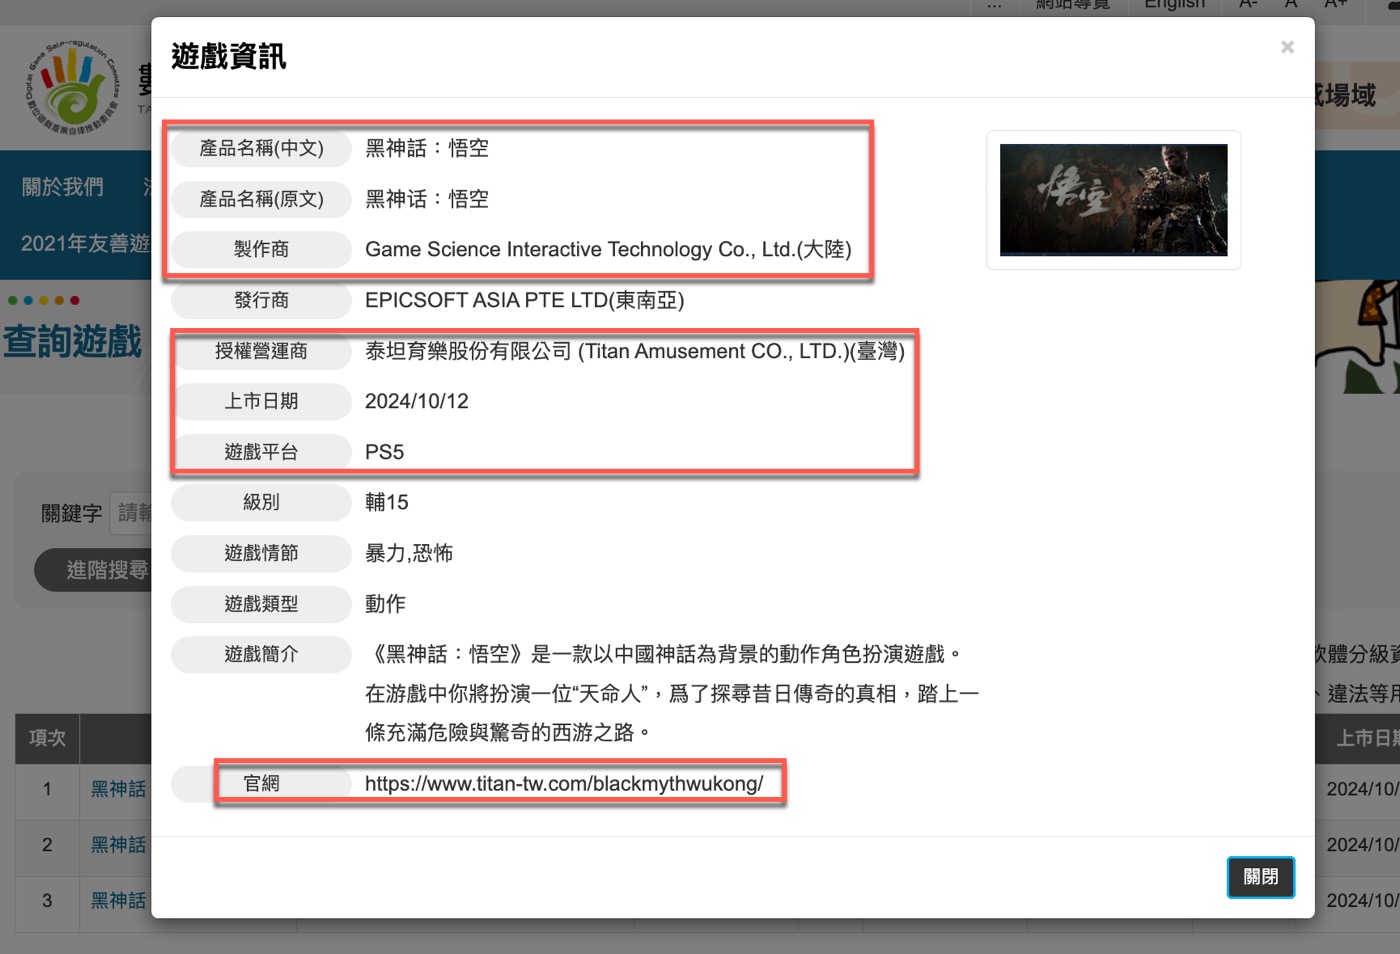Open 黑神話 link in row 3
1400x954 pixels.
(x=119, y=901)
